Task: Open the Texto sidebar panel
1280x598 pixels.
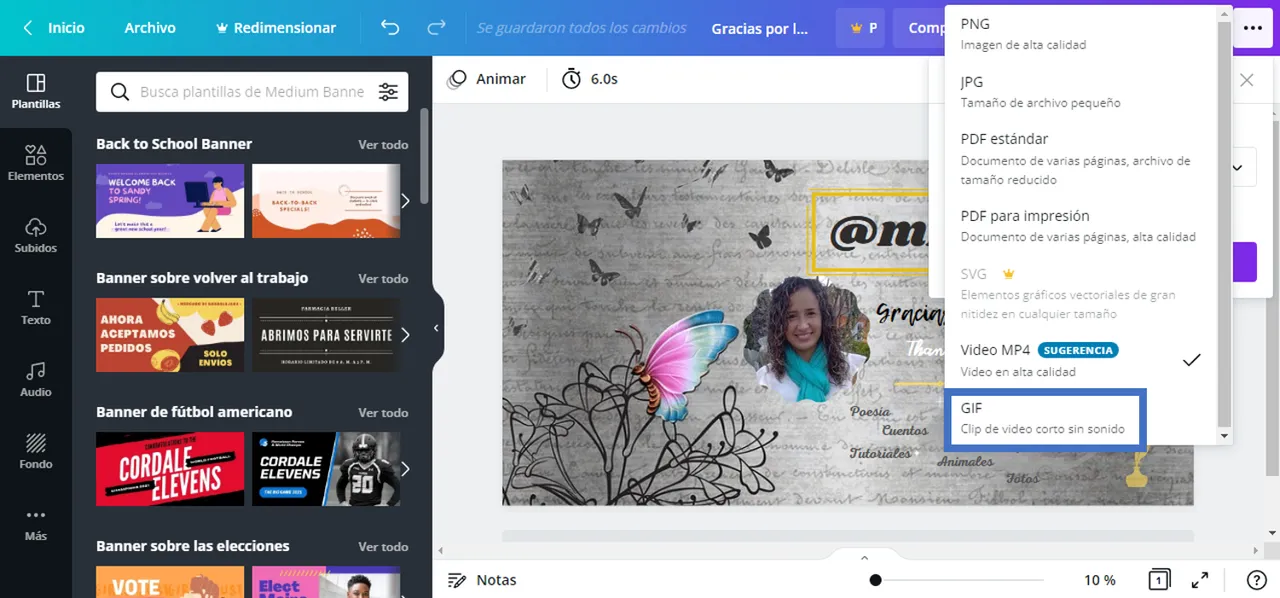Action: [x=36, y=307]
